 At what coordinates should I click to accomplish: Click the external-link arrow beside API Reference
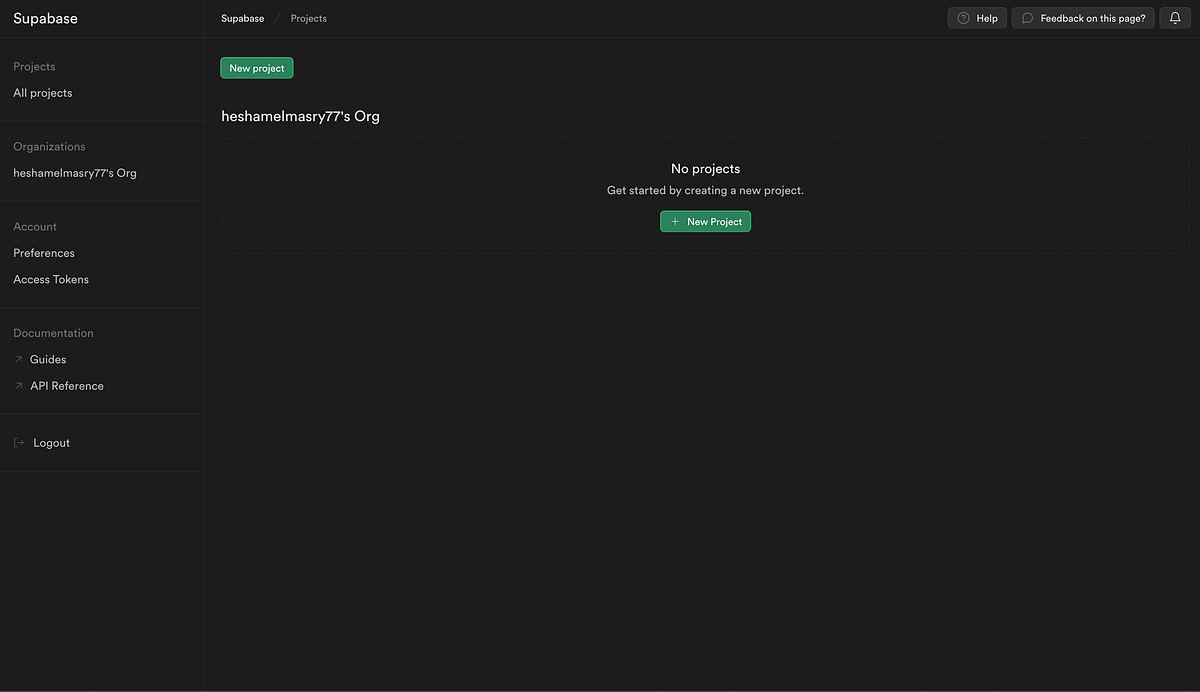tap(18, 384)
